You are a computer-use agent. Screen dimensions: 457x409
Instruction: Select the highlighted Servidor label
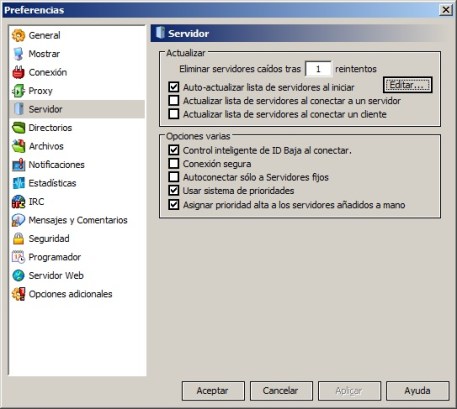pos(45,109)
